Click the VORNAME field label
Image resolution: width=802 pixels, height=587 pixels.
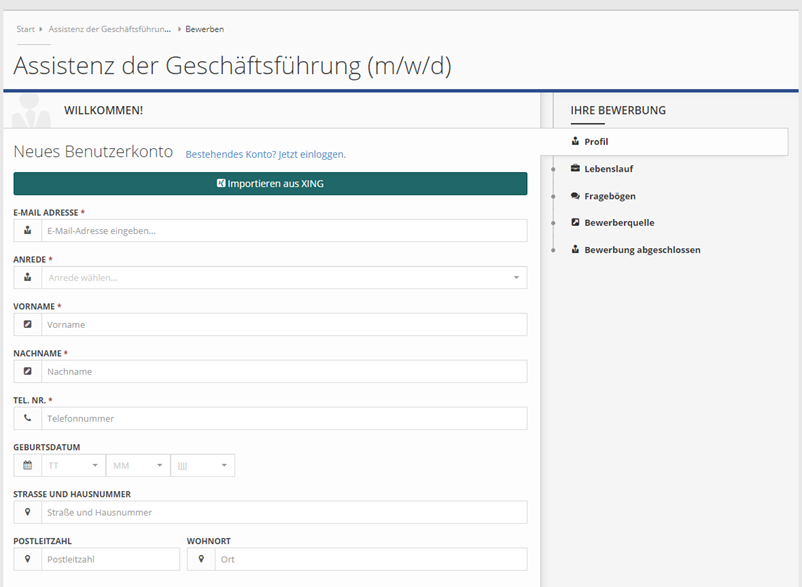[34, 306]
